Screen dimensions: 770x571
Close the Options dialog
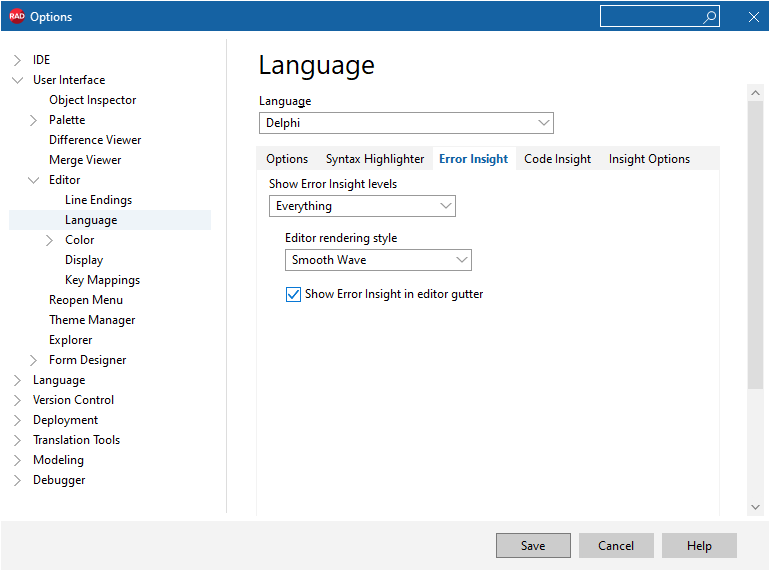pos(753,17)
